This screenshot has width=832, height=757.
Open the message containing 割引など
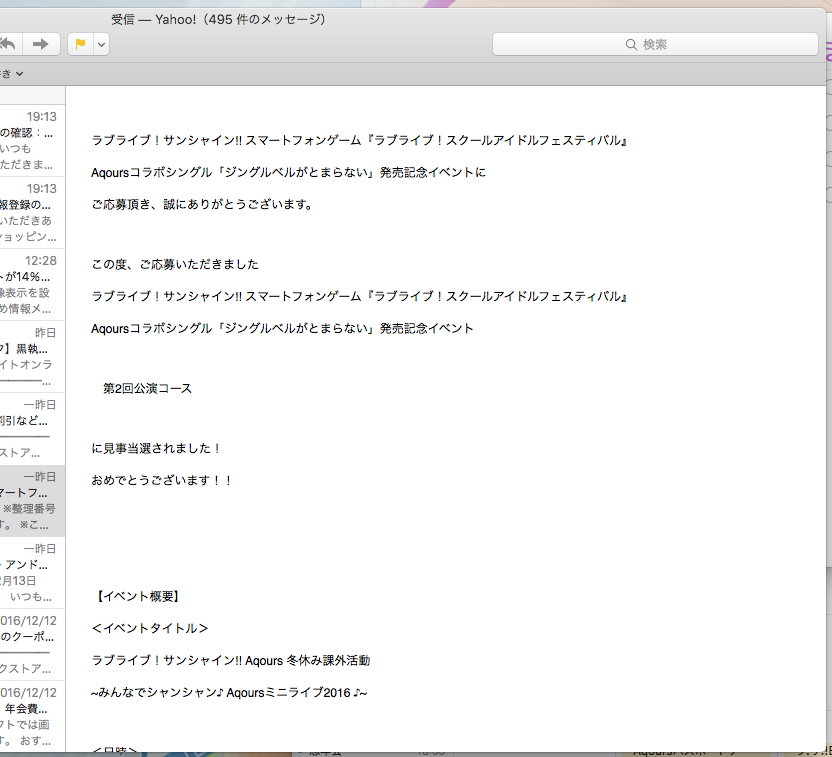tap(32, 429)
